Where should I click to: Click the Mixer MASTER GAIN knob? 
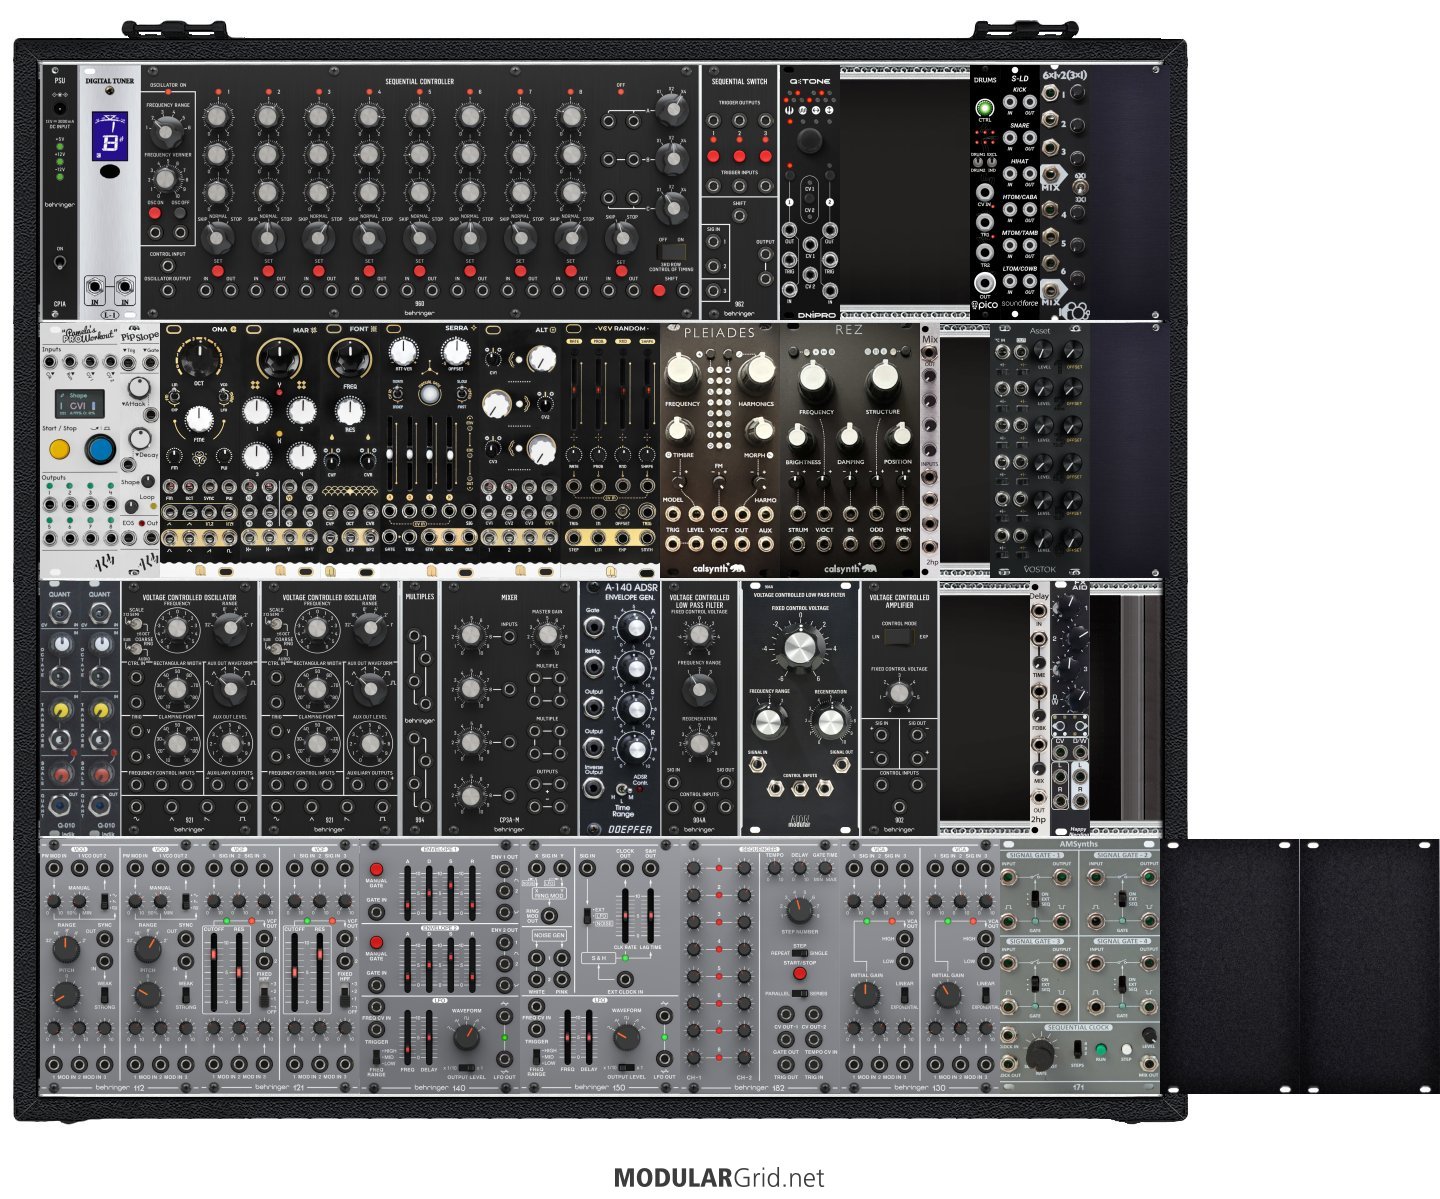coord(546,633)
